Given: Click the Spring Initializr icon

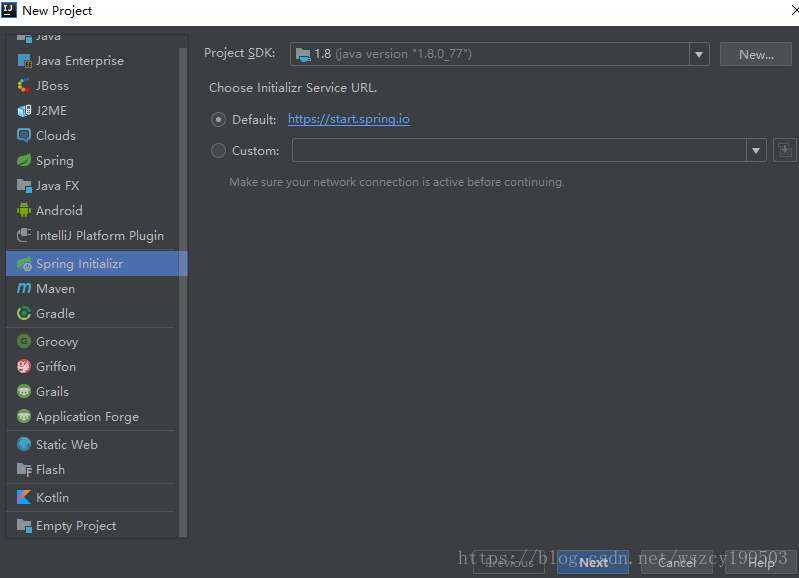Looking at the screenshot, I should [24, 264].
